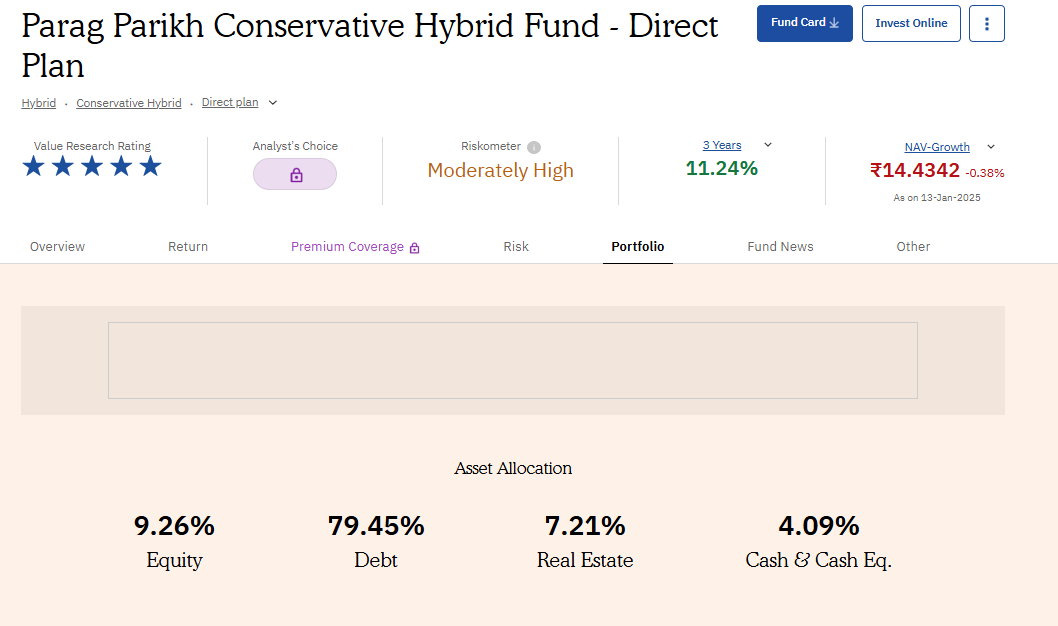1058x626 pixels.
Task: Click the first Value Research Rating star
Action: (x=33, y=166)
